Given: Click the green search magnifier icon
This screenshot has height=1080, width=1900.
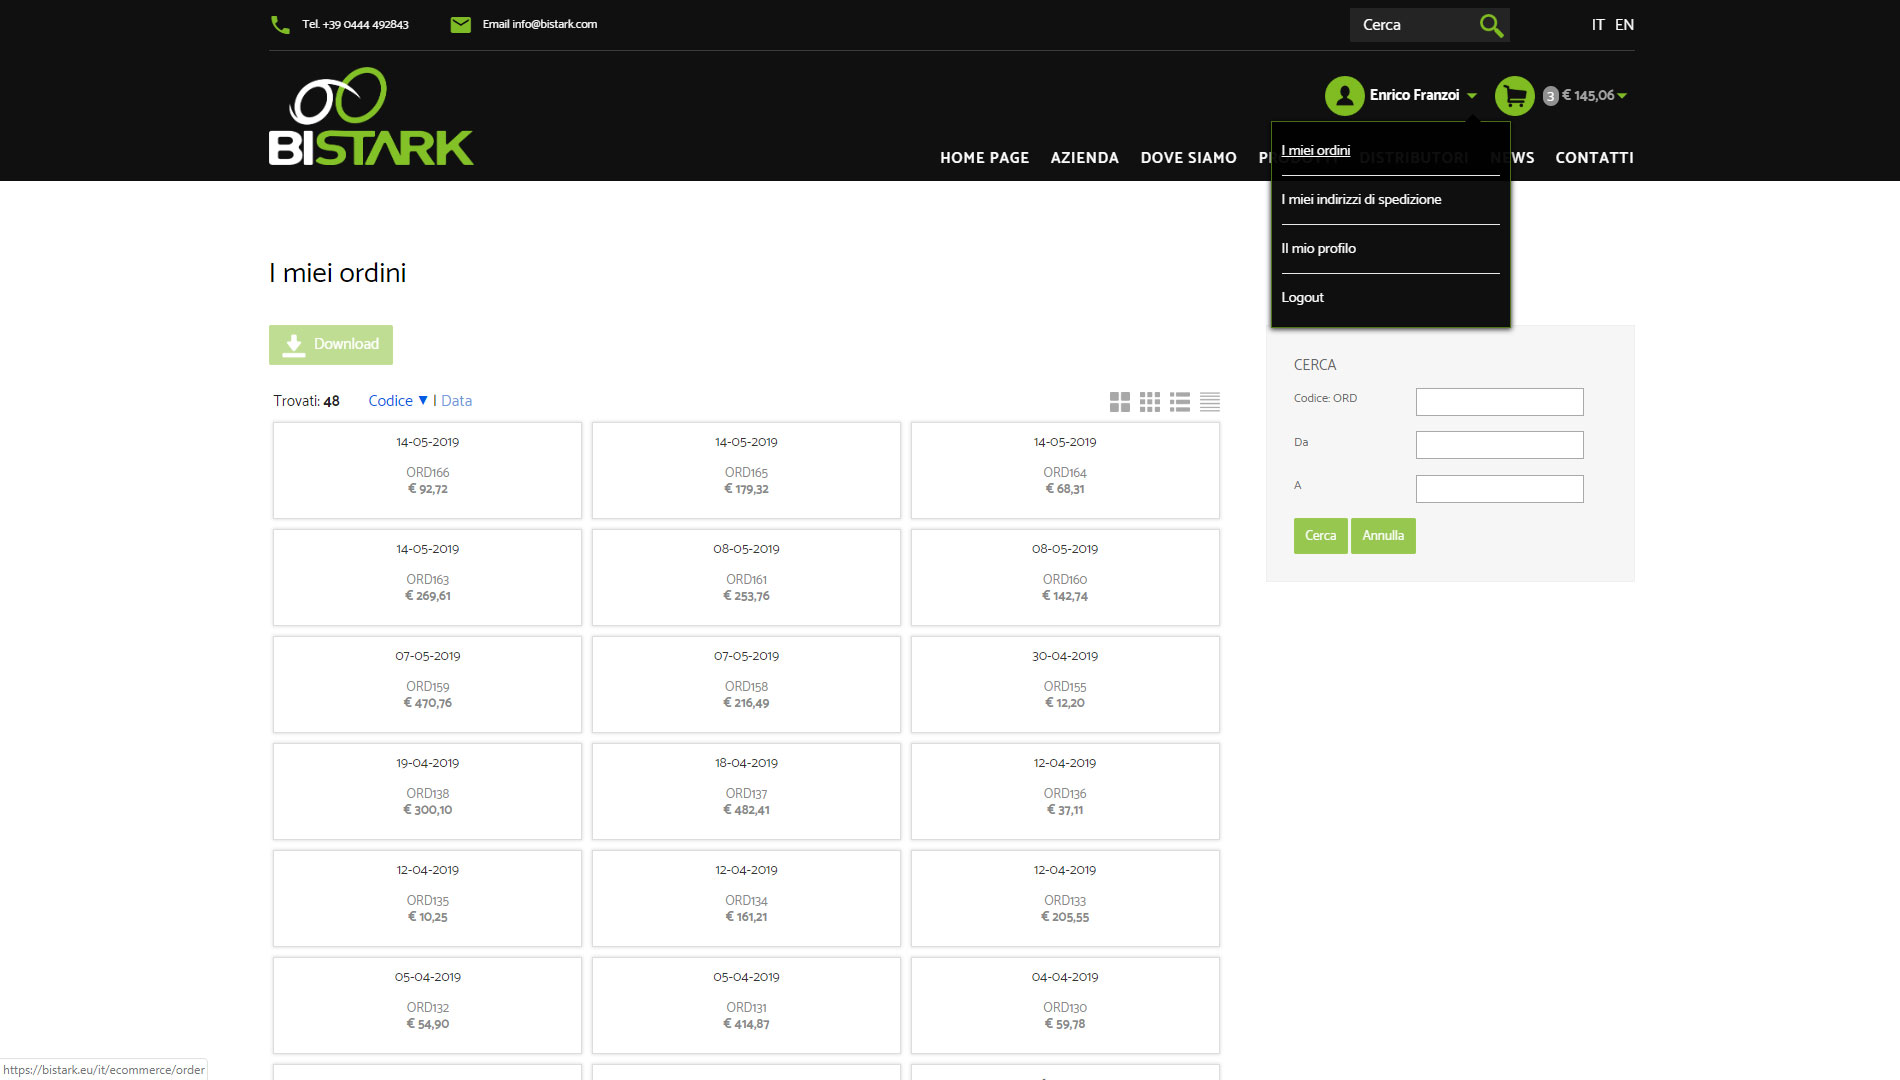Looking at the screenshot, I should tap(1491, 25).
